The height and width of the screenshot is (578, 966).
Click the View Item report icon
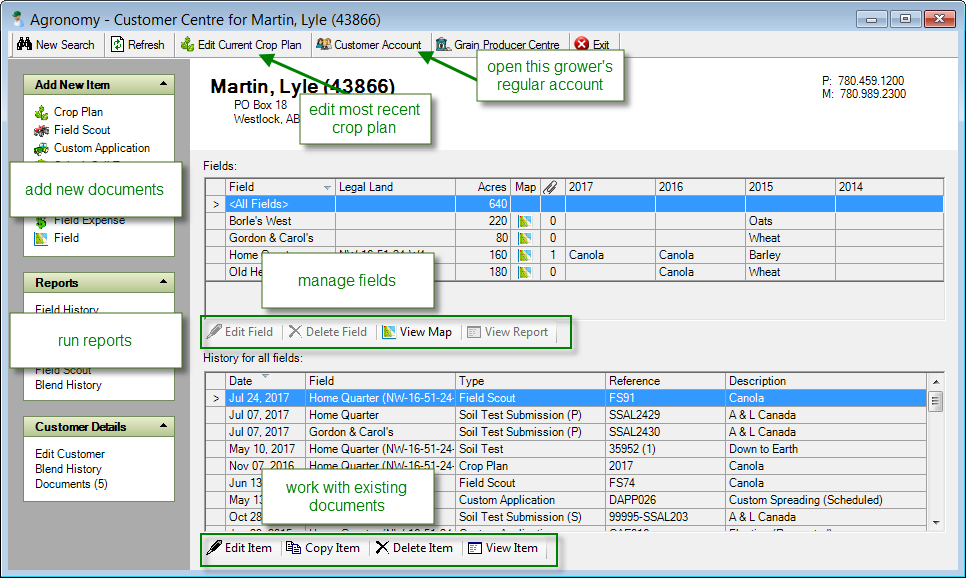click(x=474, y=548)
